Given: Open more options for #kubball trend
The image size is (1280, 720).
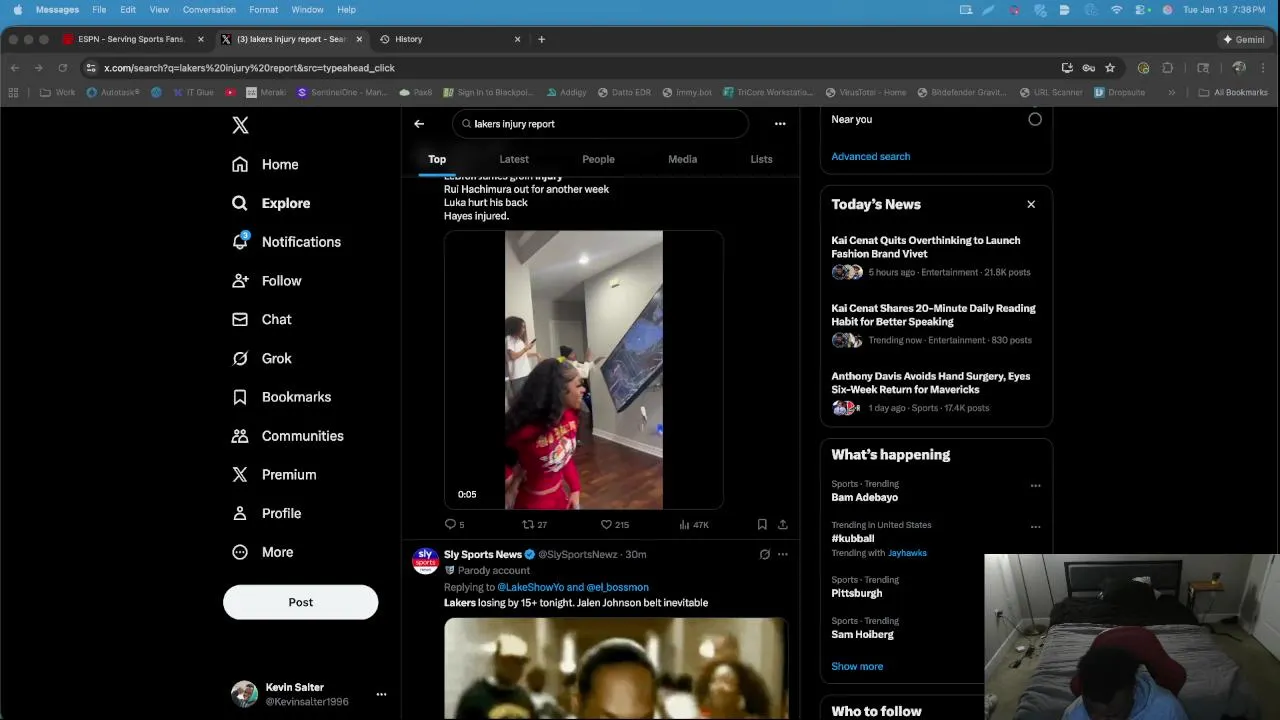Looking at the screenshot, I should coord(1036,527).
